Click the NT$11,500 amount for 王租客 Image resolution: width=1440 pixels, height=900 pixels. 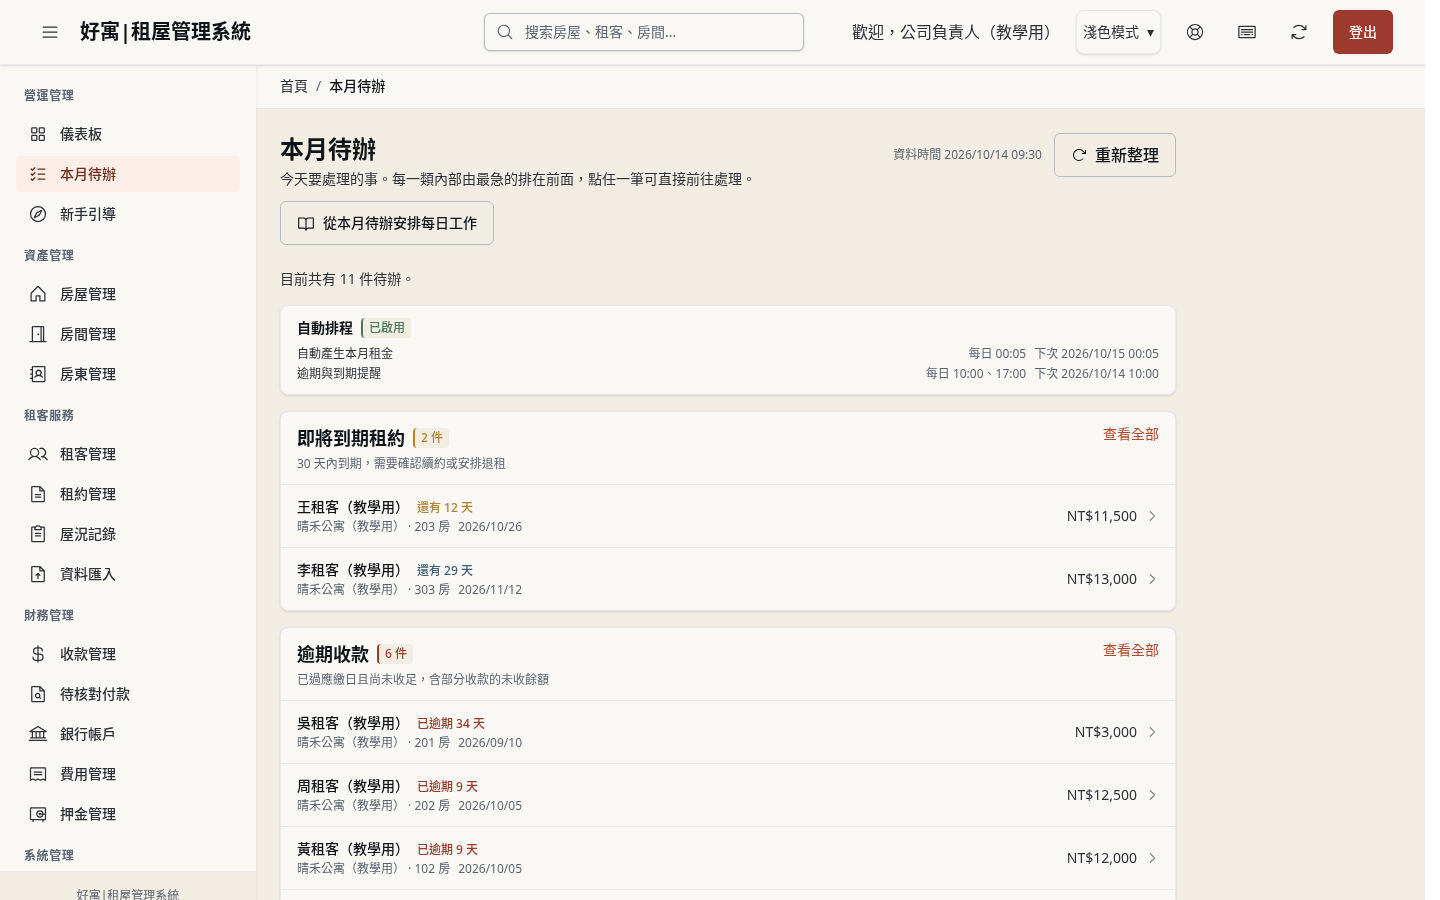(1102, 516)
